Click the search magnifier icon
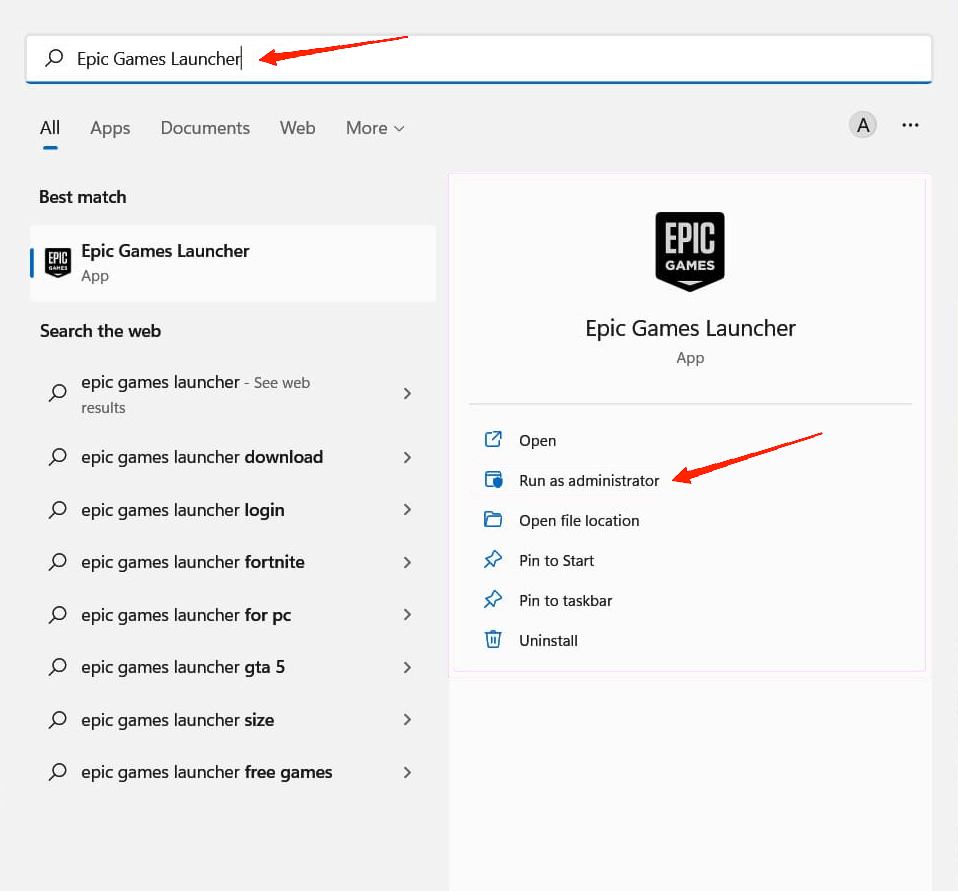Screen dimensions: 958x891 [x=53, y=58]
